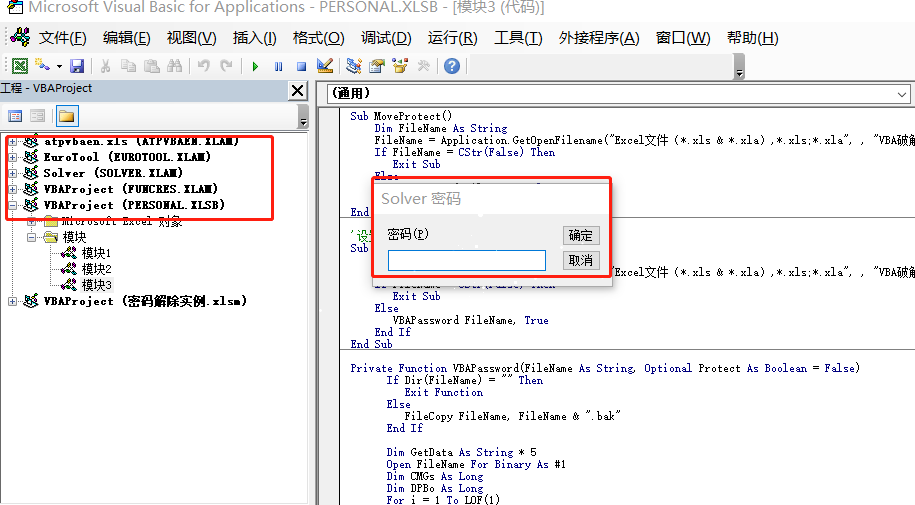Open the Toolbox icon
Image resolution: width=915 pixels, height=505 pixels.
424,66
